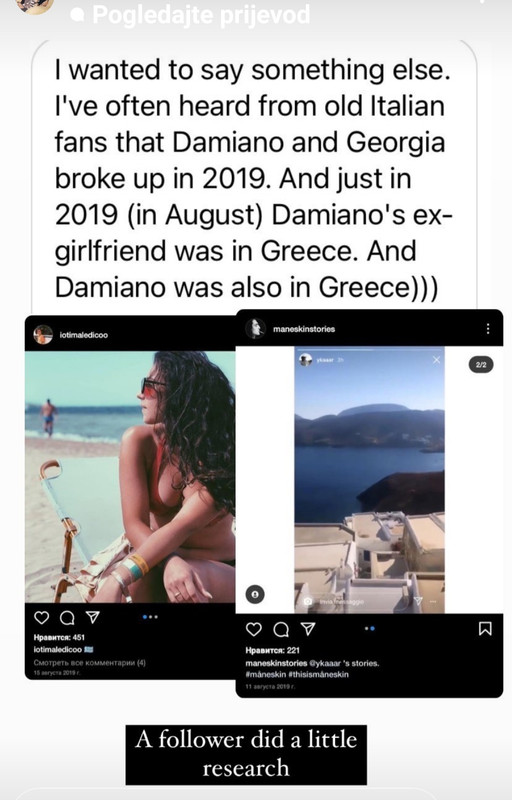The width and height of the screenshot is (512, 800).
Task: Like the iotimaledicoo beach post
Action: 41,617
